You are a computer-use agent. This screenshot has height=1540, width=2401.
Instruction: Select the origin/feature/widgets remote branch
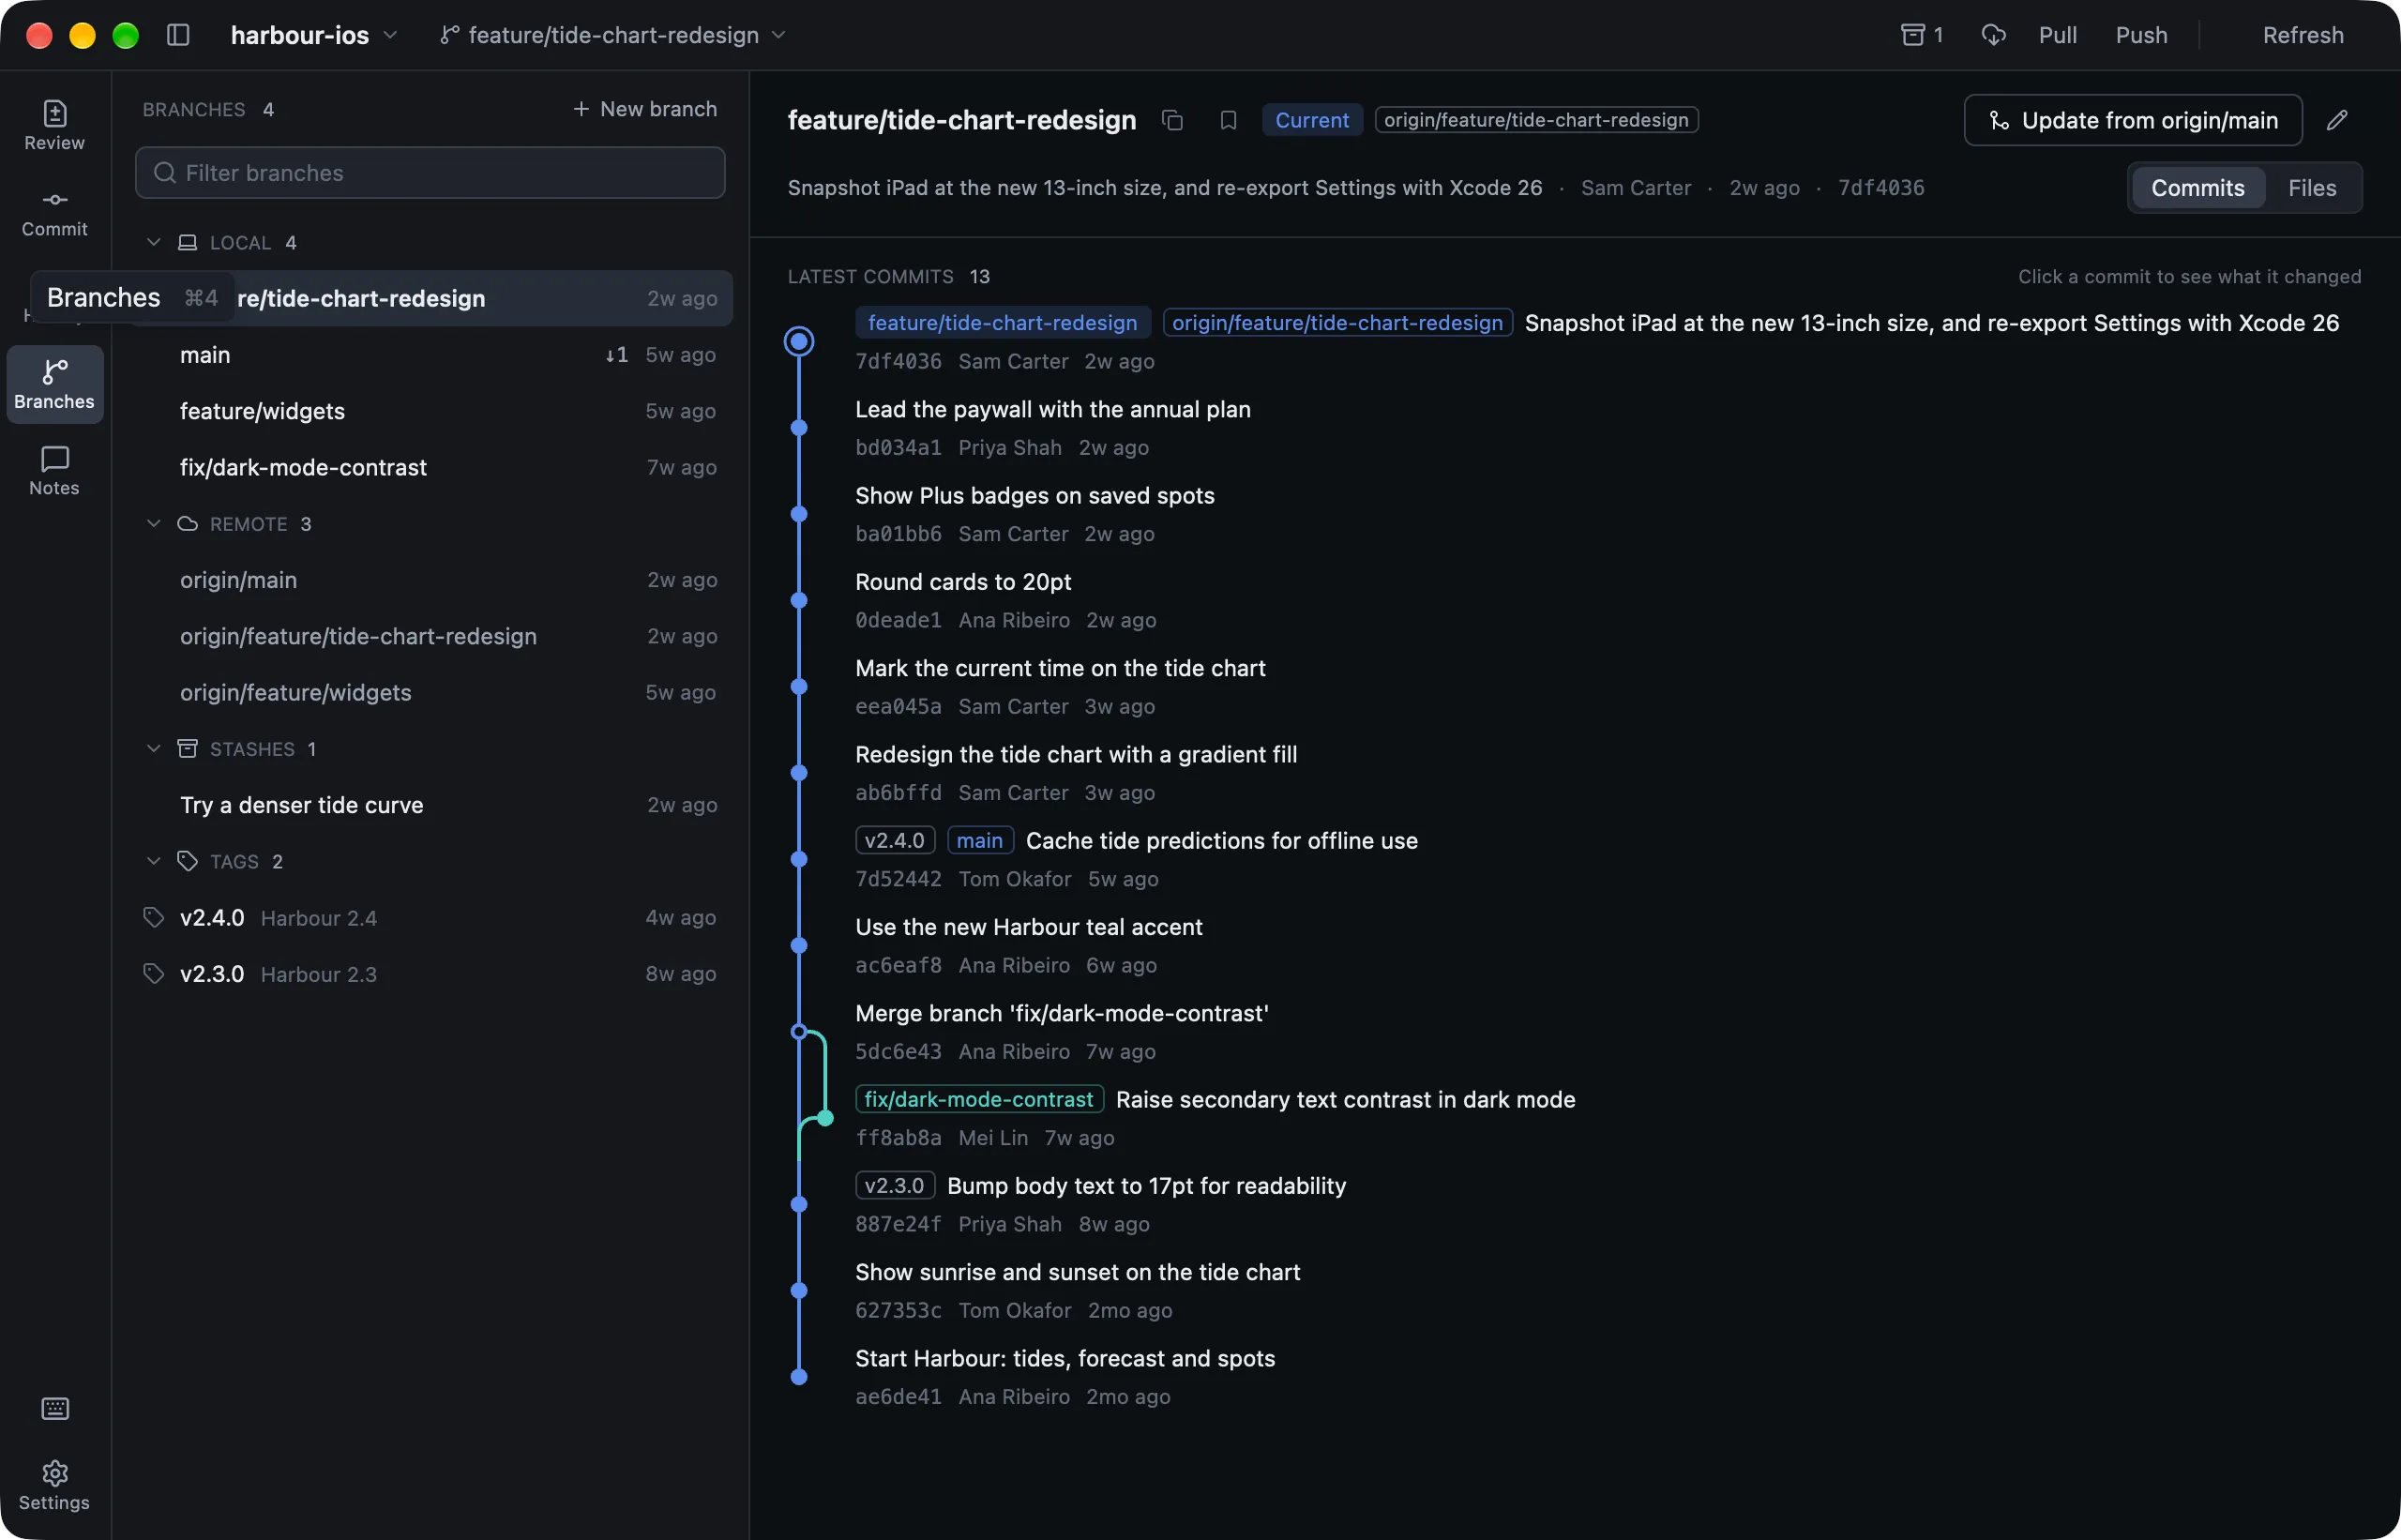click(433, 692)
